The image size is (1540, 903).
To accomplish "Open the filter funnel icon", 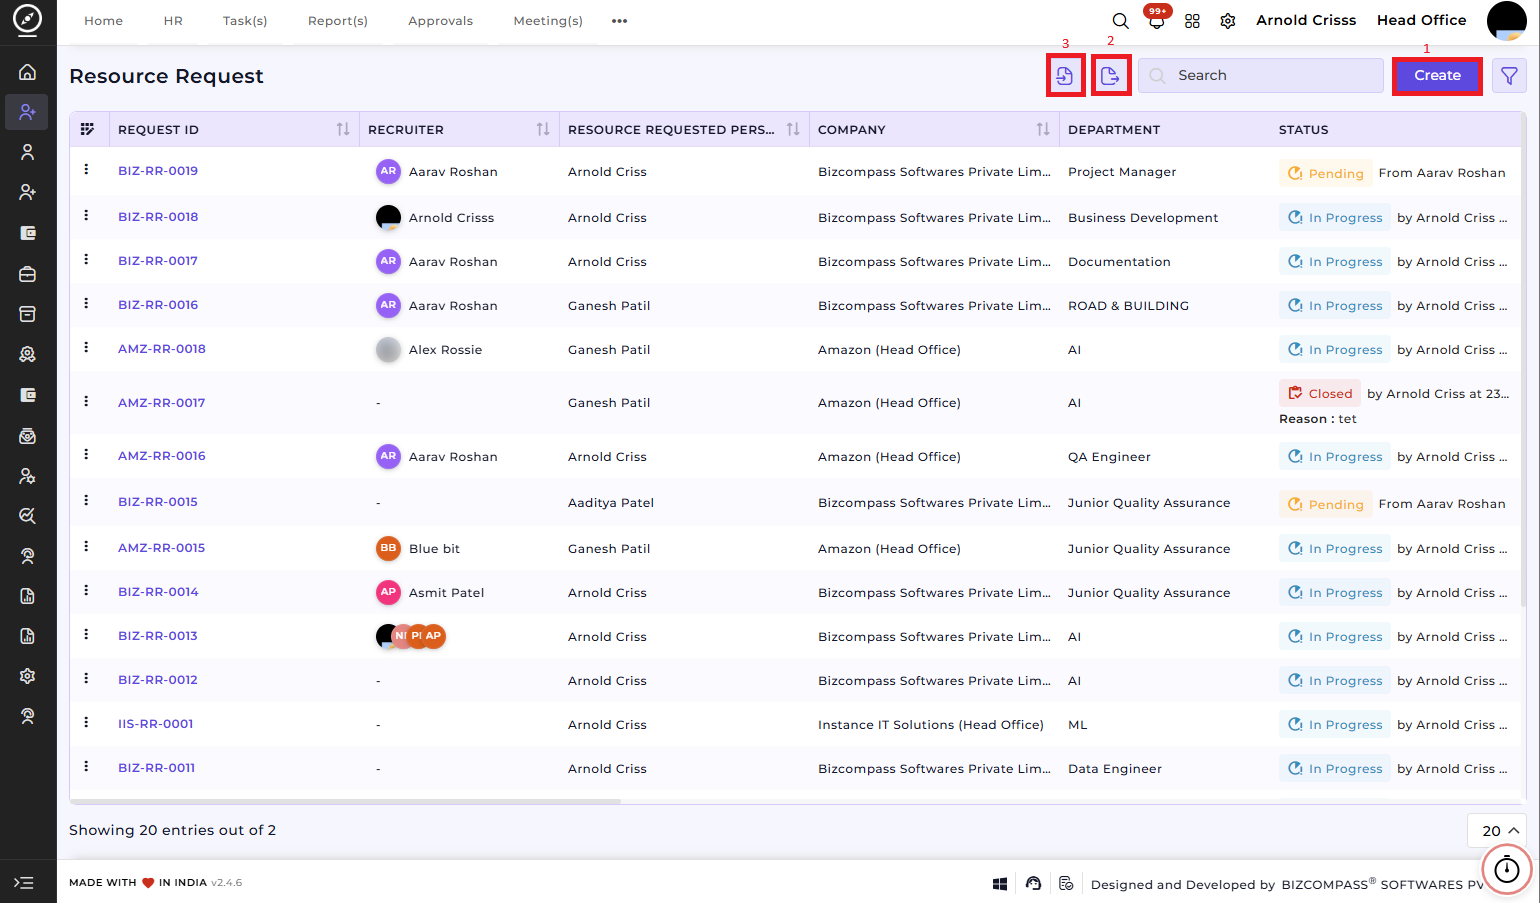I will pos(1509,76).
